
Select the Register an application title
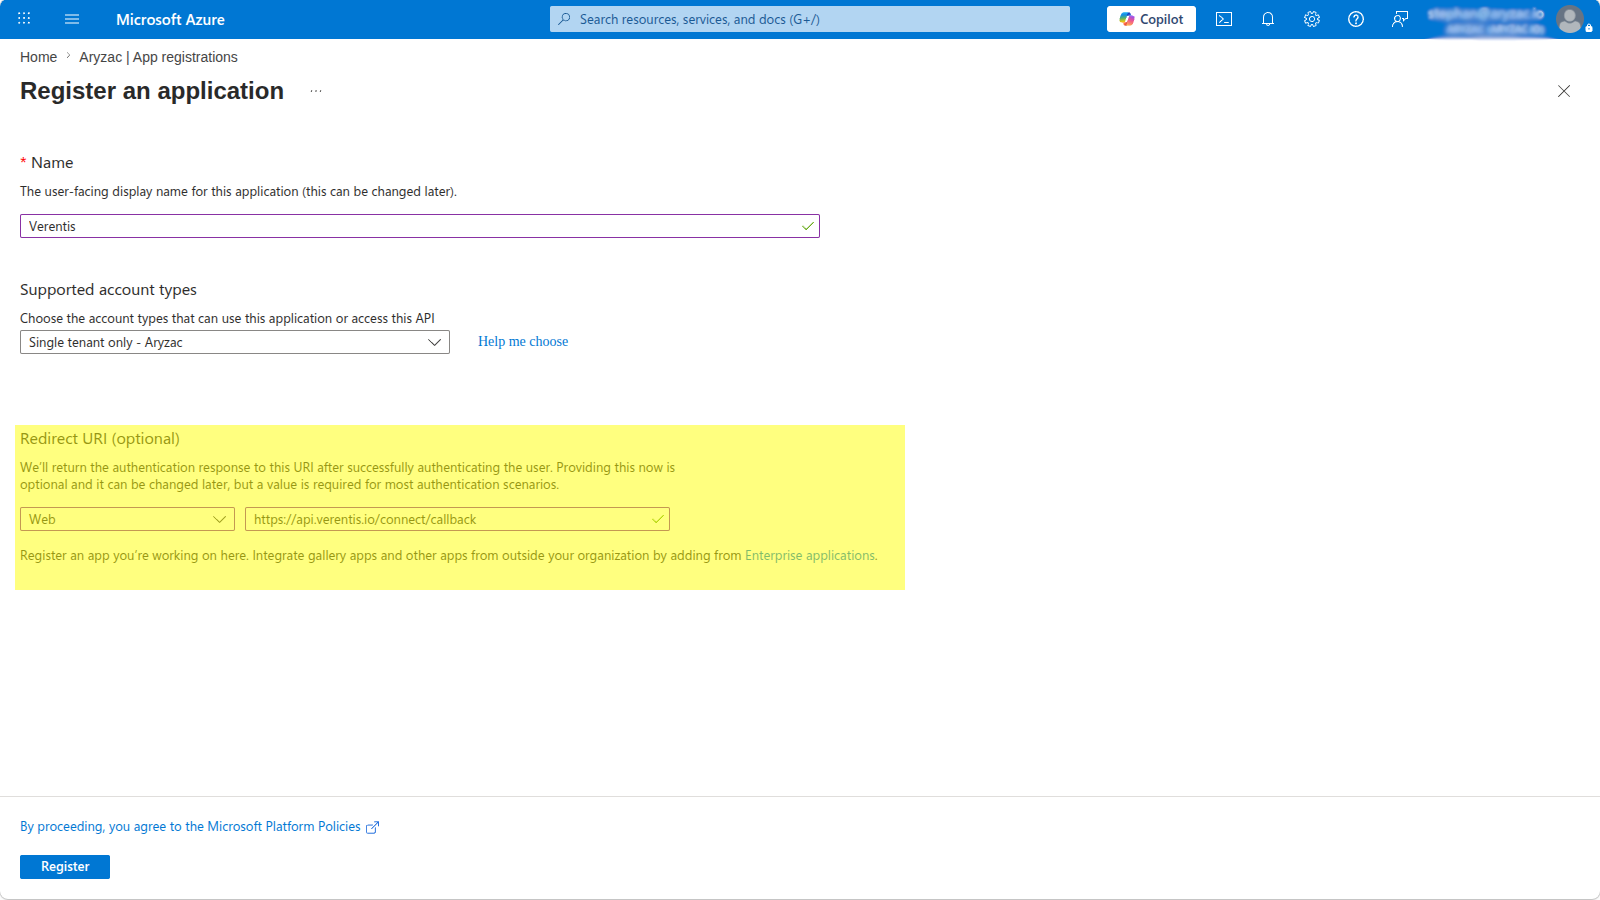pos(152,91)
